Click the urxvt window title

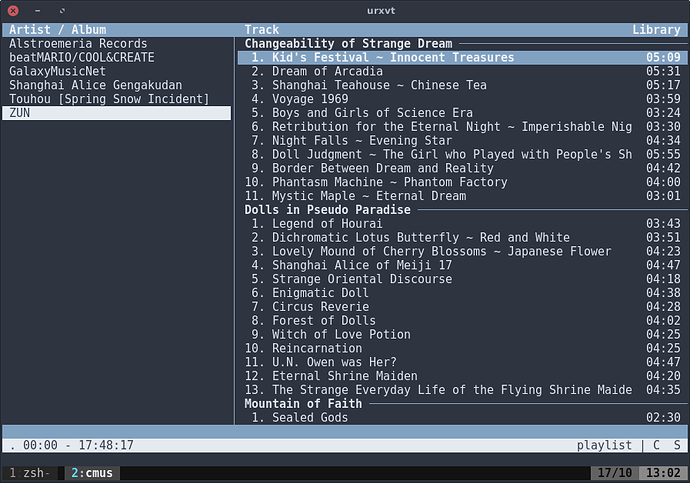pos(381,11)
